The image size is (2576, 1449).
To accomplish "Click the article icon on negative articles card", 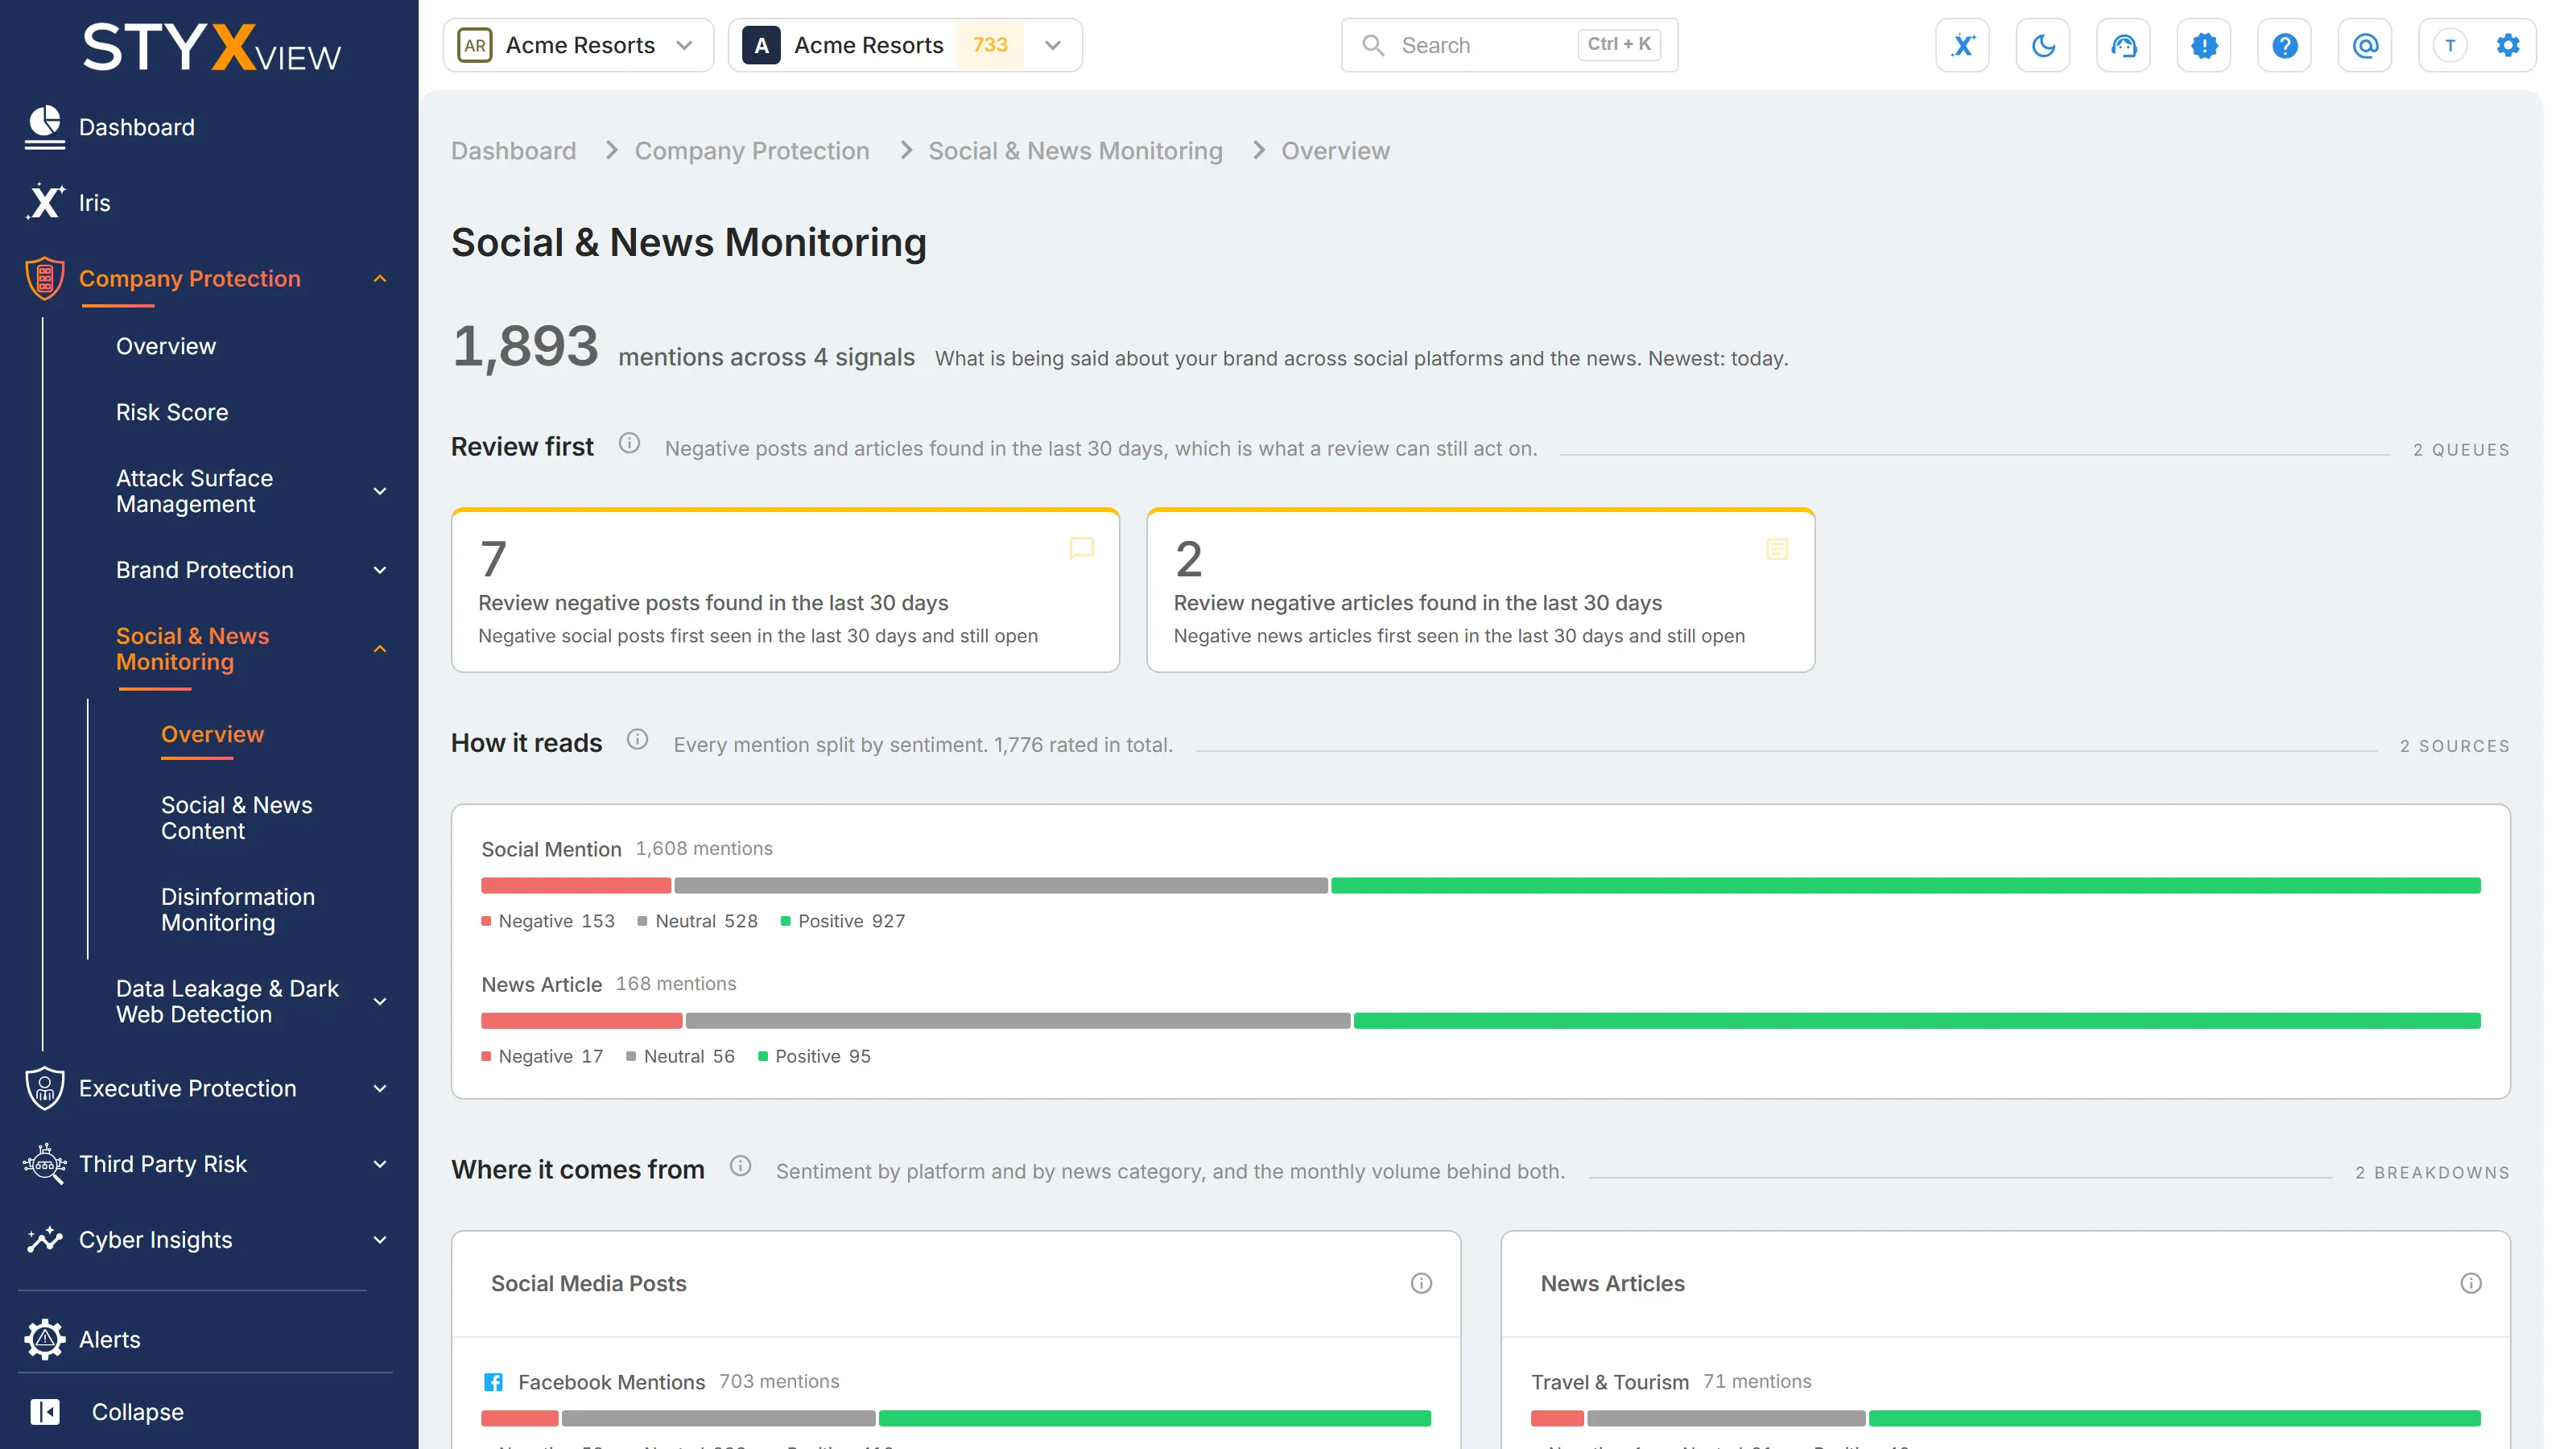I will 1777,548.
